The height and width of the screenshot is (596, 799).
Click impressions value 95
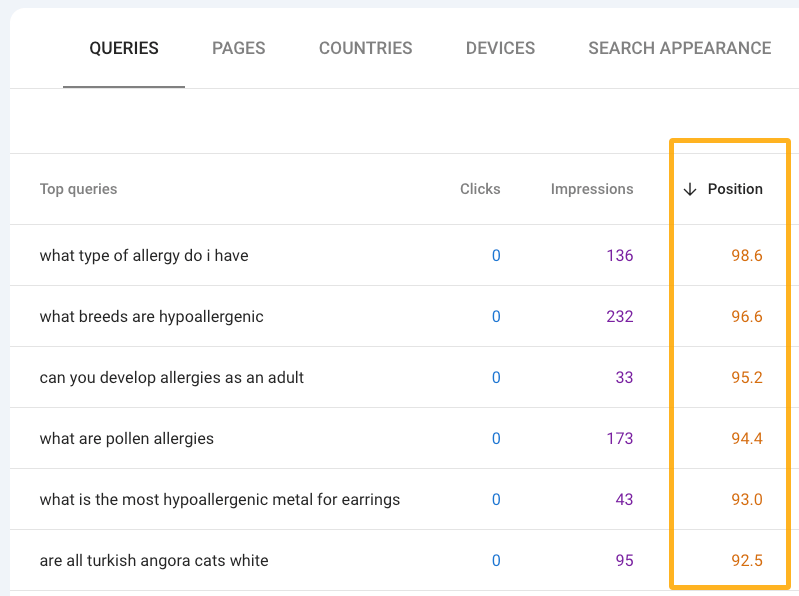coord(624,560)
